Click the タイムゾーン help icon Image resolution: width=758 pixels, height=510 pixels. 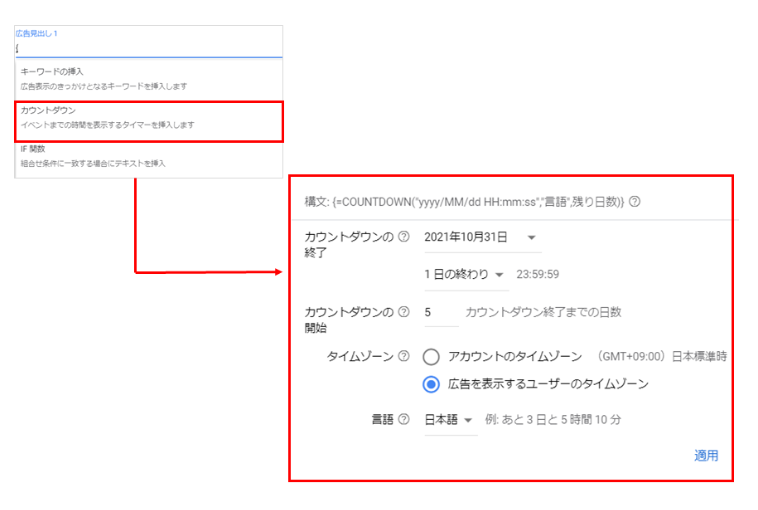point(404,356)
